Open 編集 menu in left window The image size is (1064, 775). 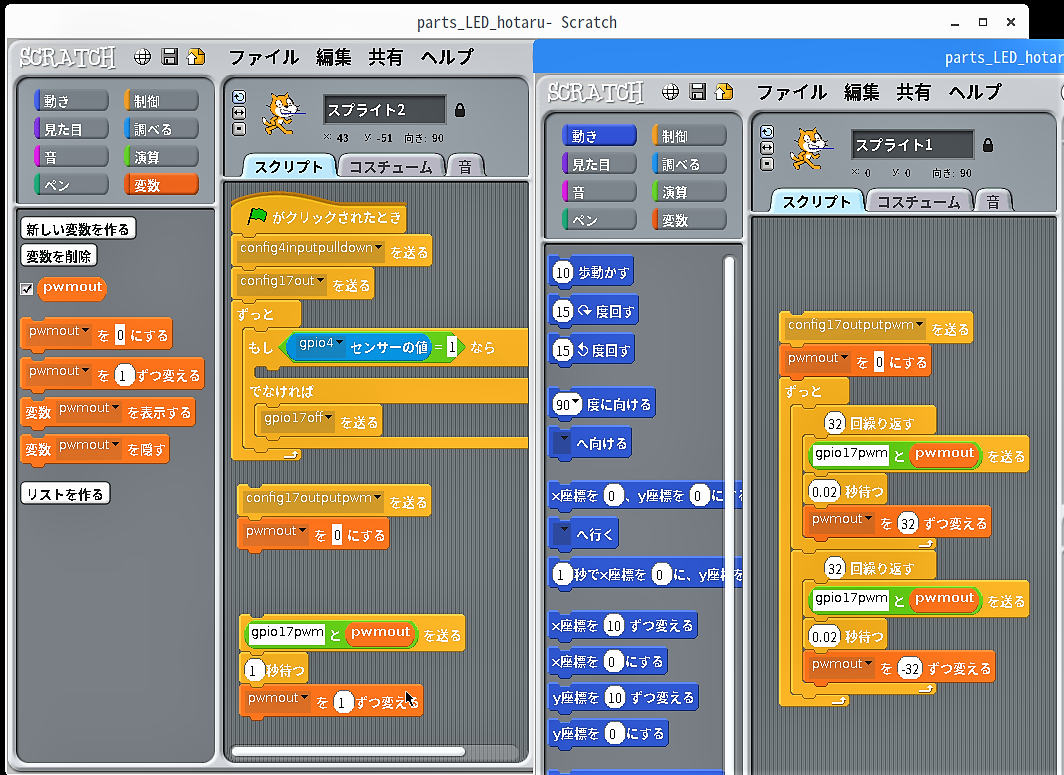tap(333, 57)
